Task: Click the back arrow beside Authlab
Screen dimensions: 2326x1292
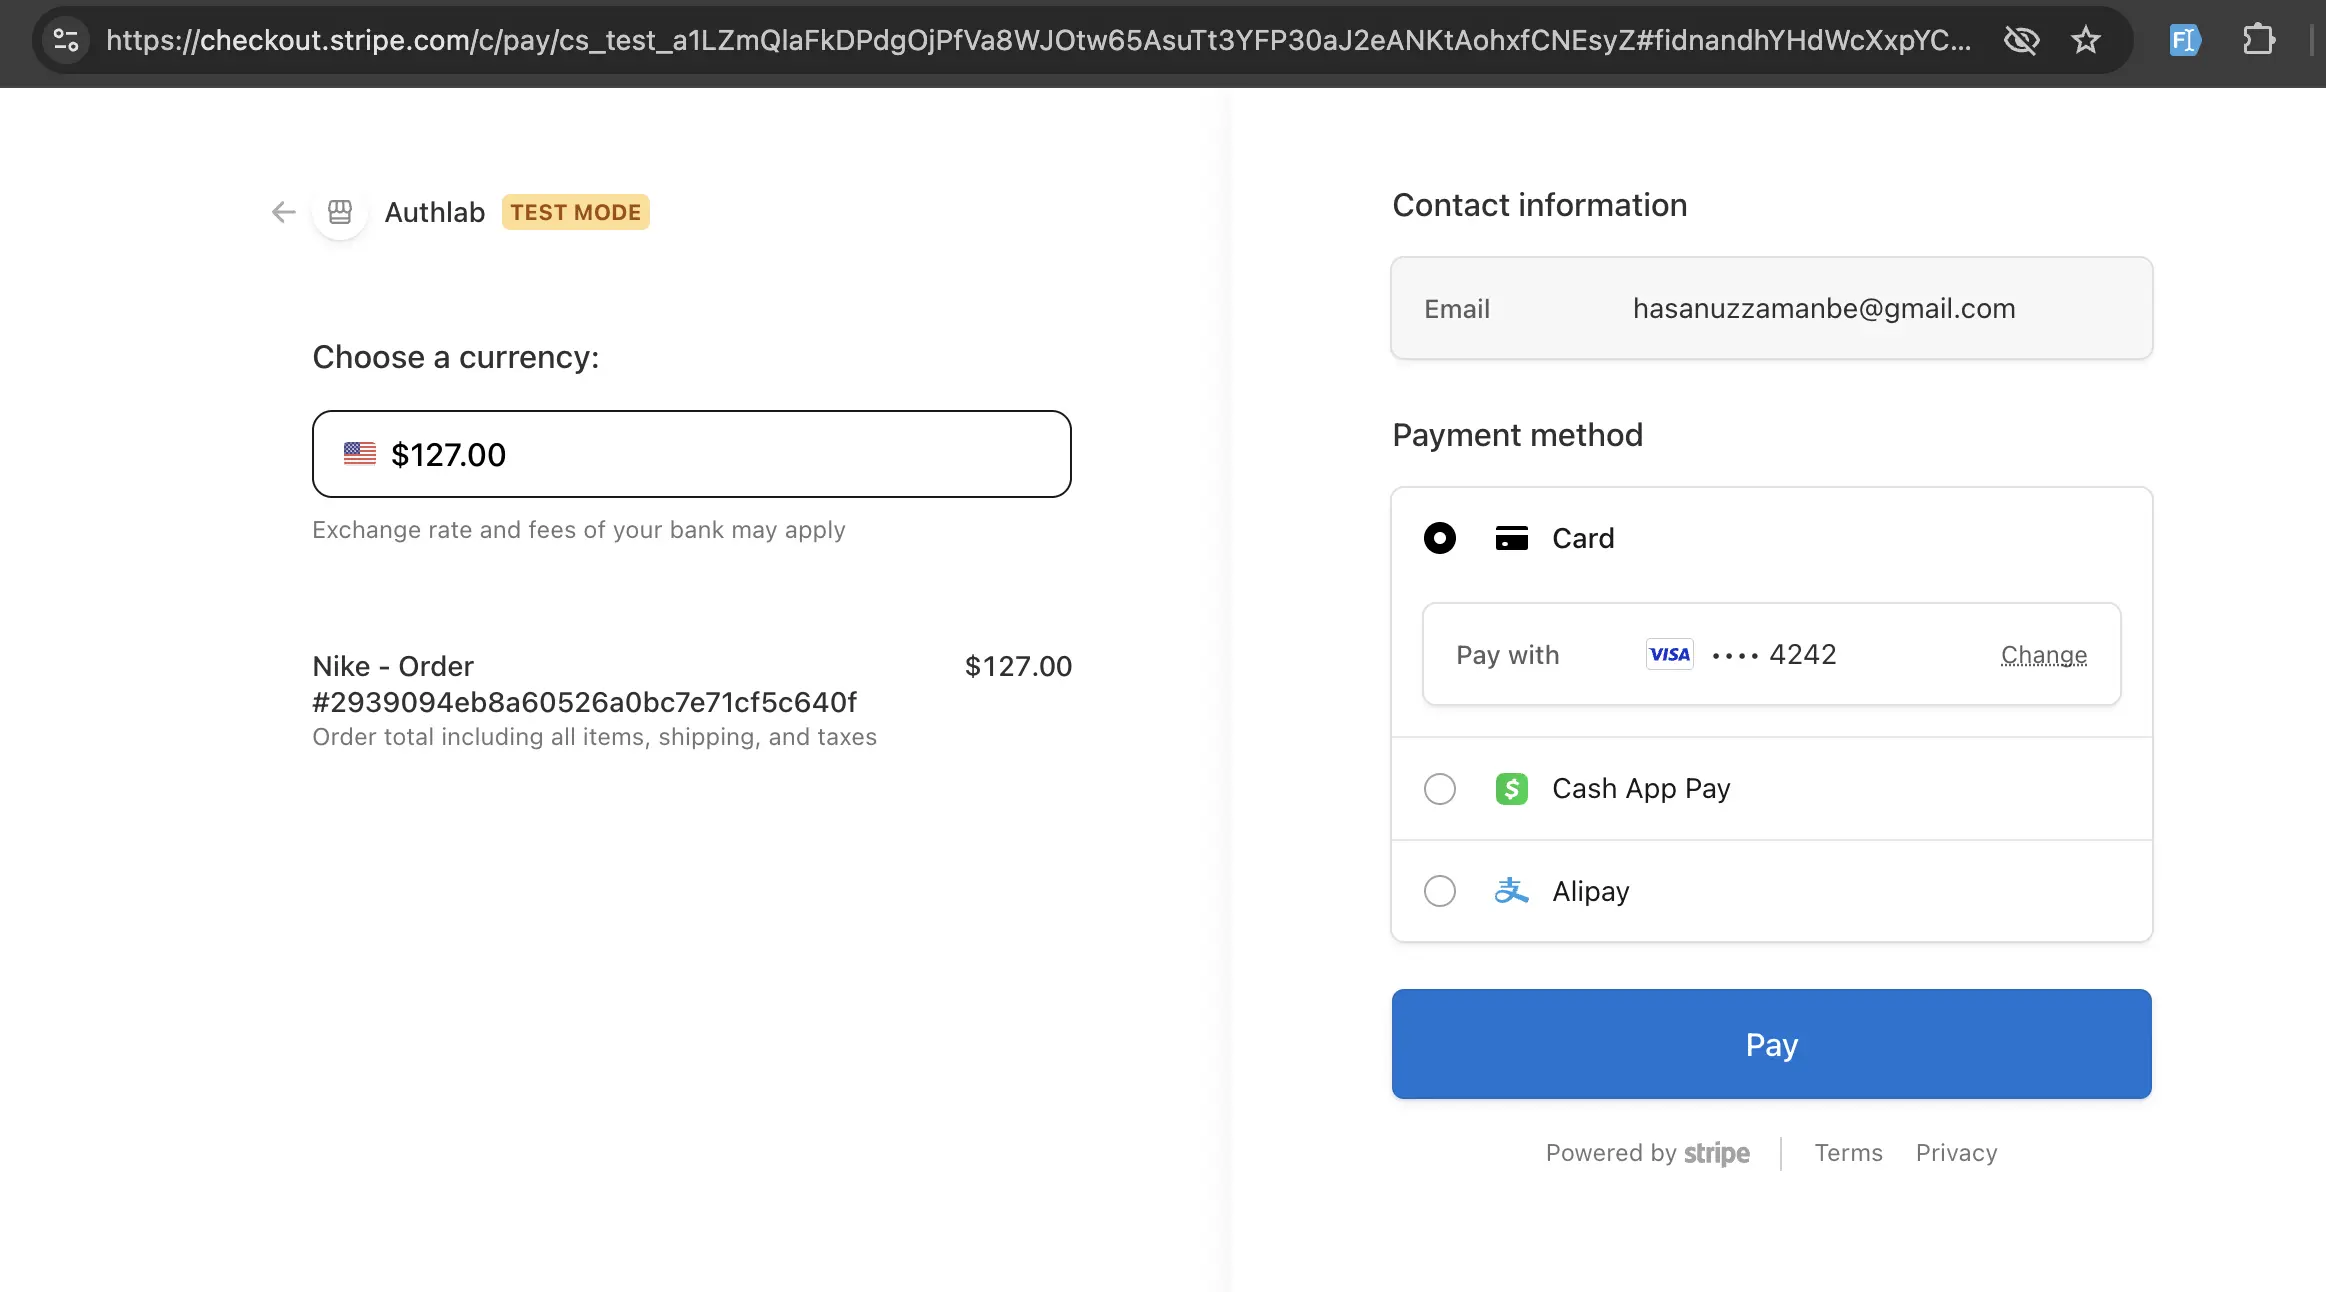Action: pos(283,212)
